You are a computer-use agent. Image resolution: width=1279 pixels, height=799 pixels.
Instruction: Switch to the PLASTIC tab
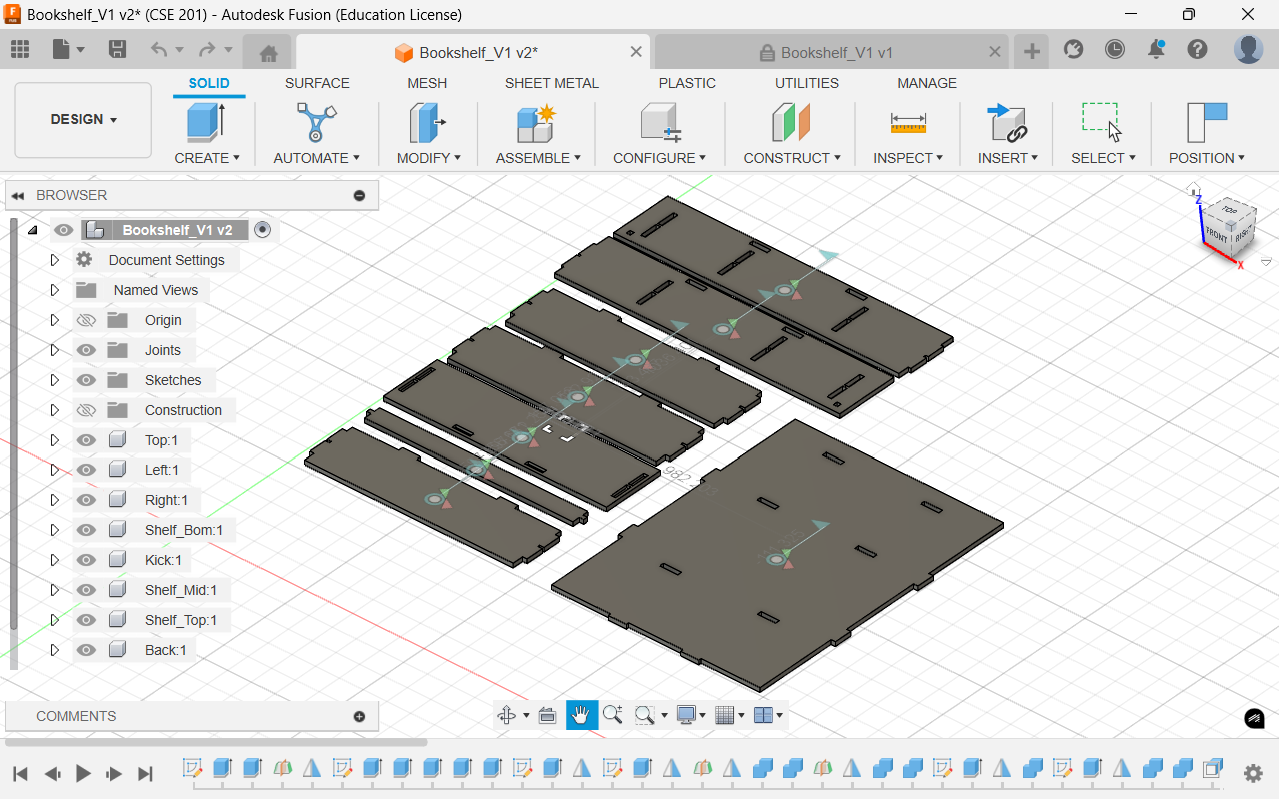click(687, 83)
